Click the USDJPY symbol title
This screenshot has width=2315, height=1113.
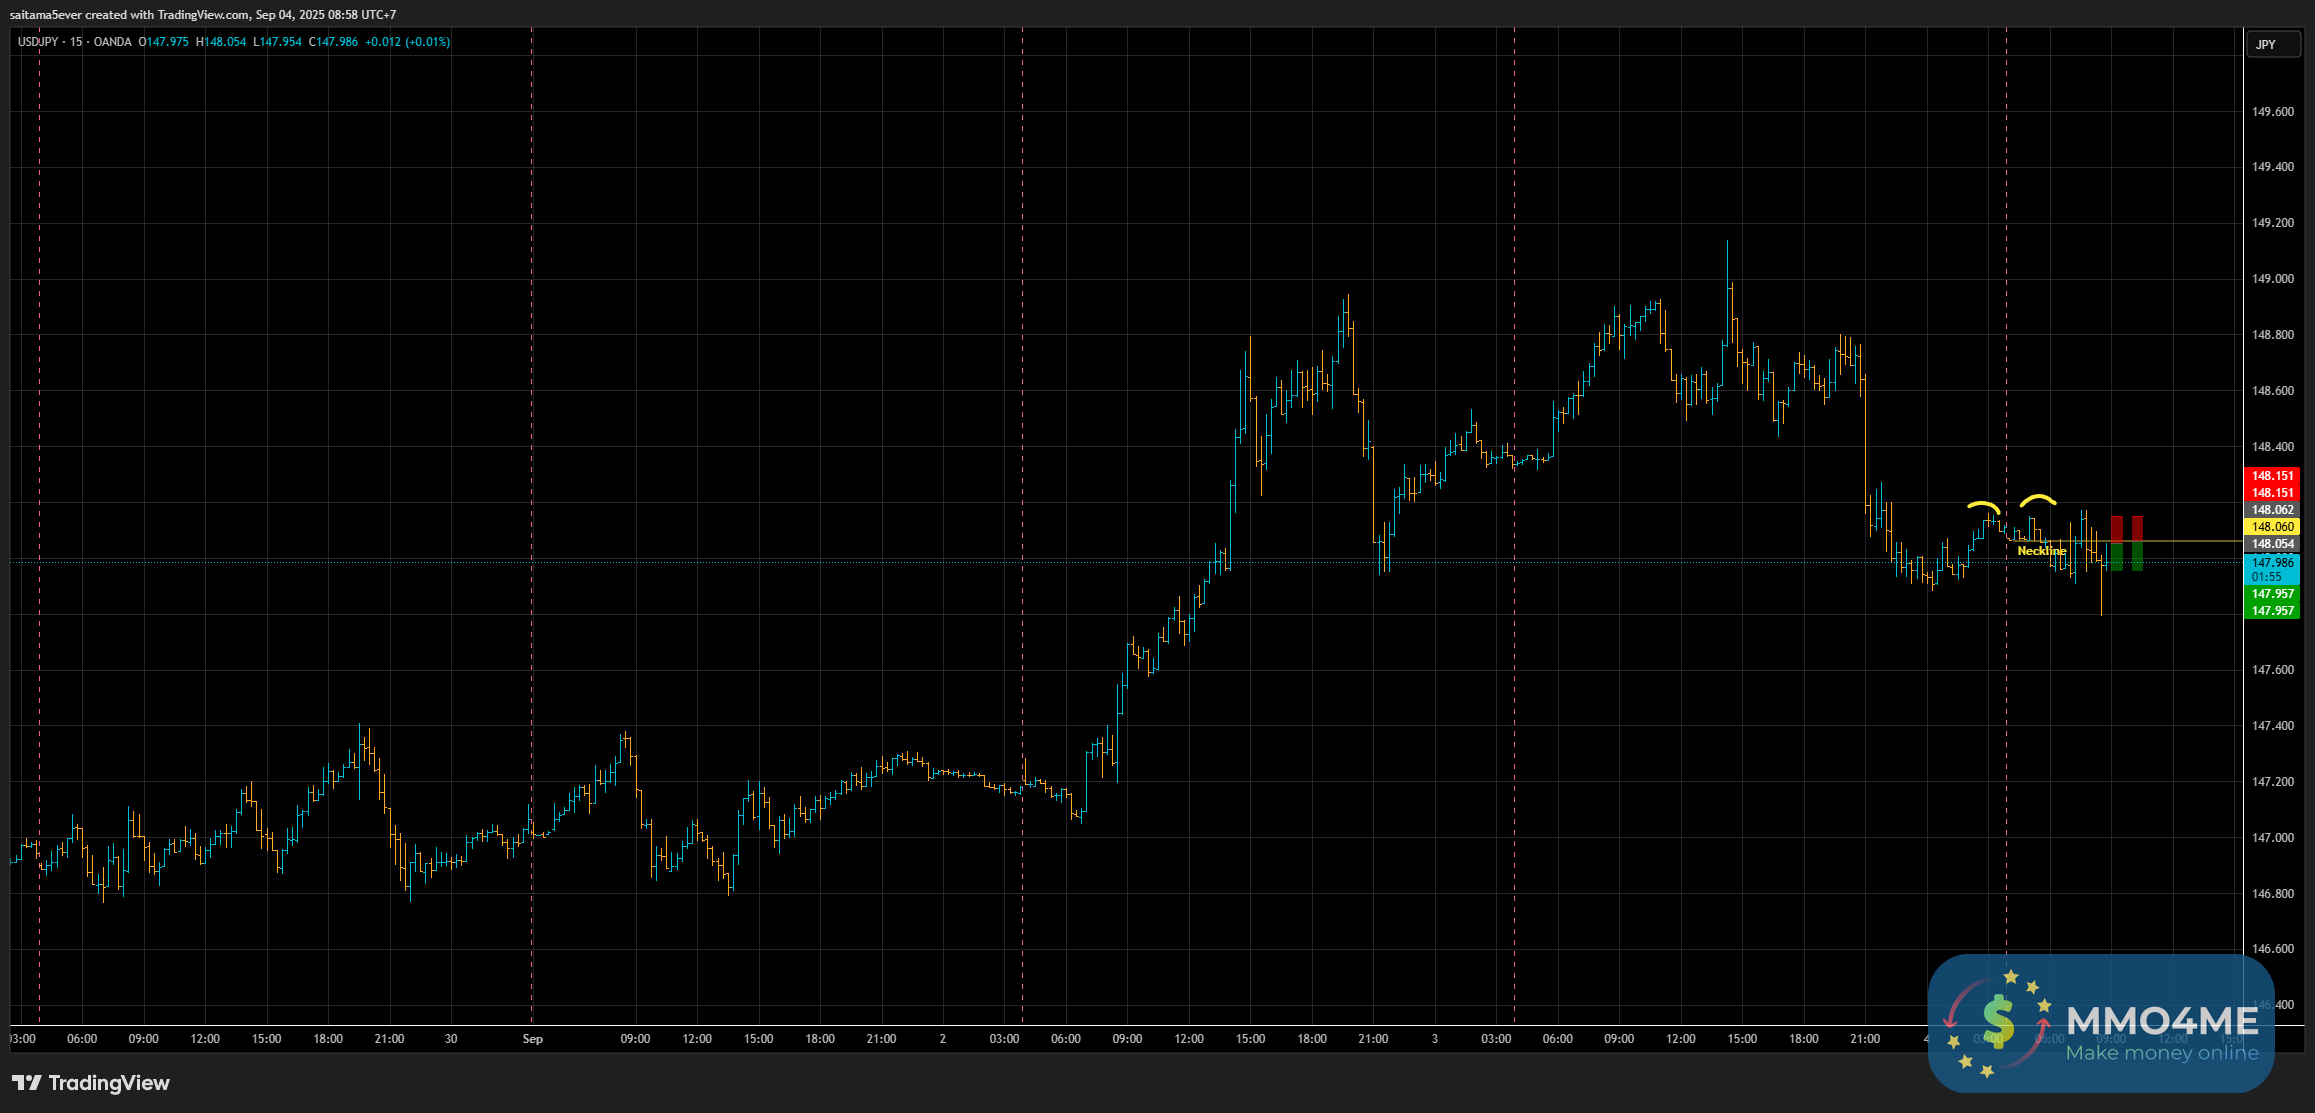click(x=38, y=42)
